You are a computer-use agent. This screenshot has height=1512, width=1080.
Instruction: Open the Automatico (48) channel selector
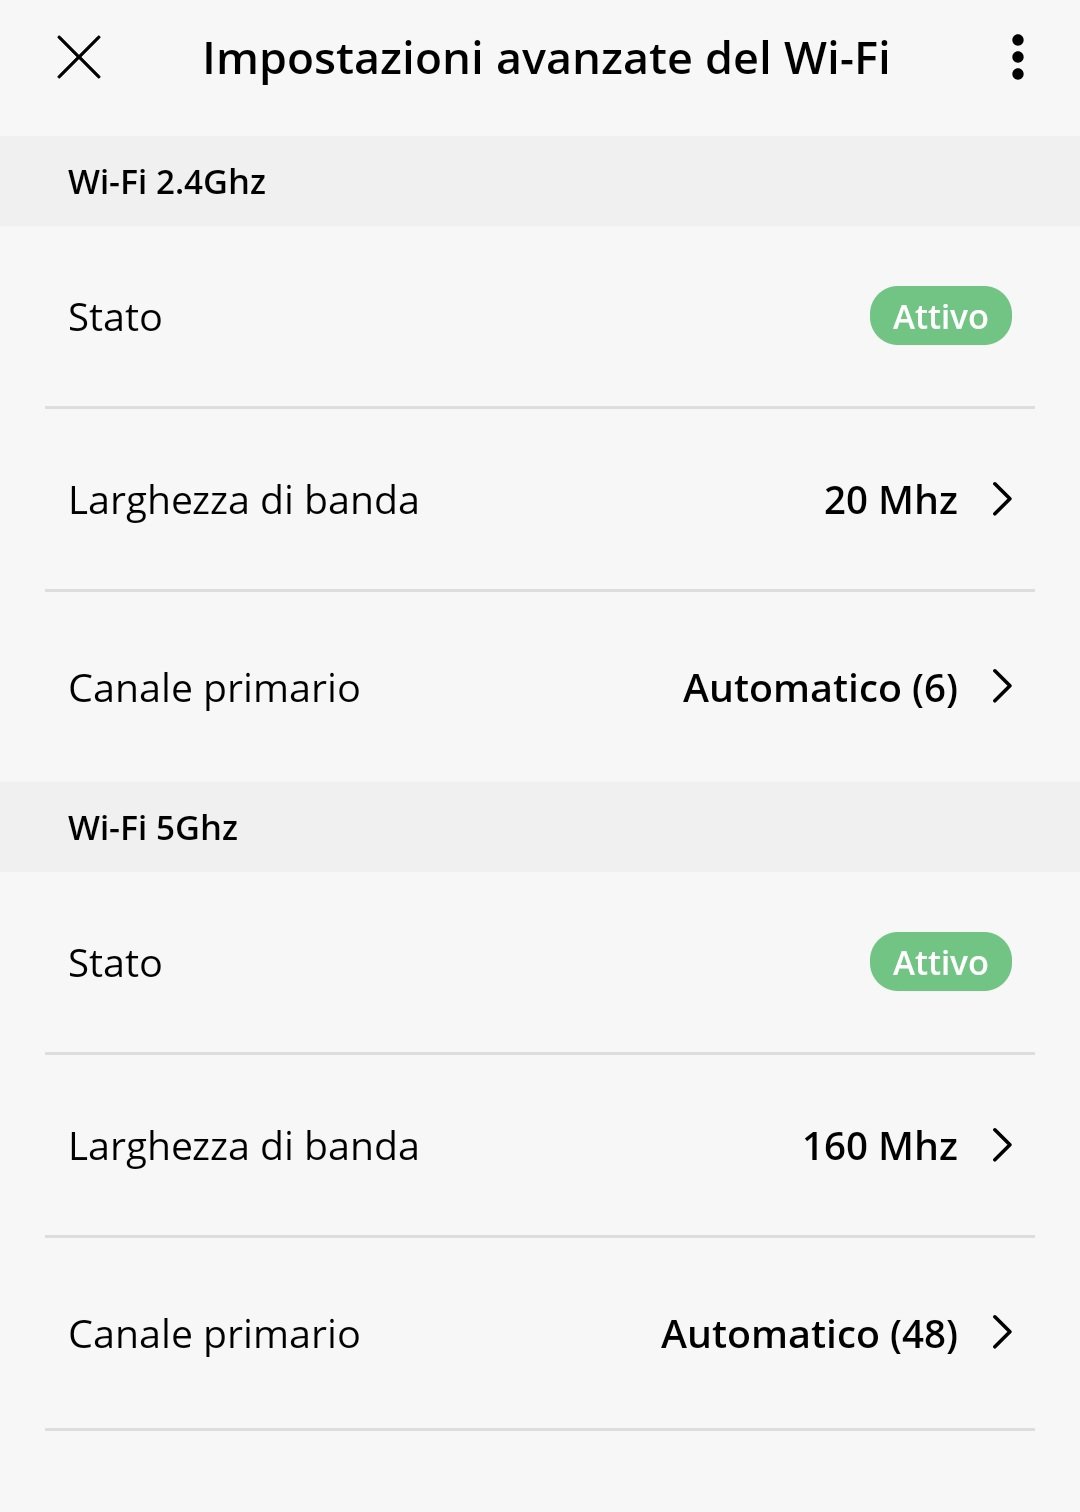click(x=809, y=1334)
